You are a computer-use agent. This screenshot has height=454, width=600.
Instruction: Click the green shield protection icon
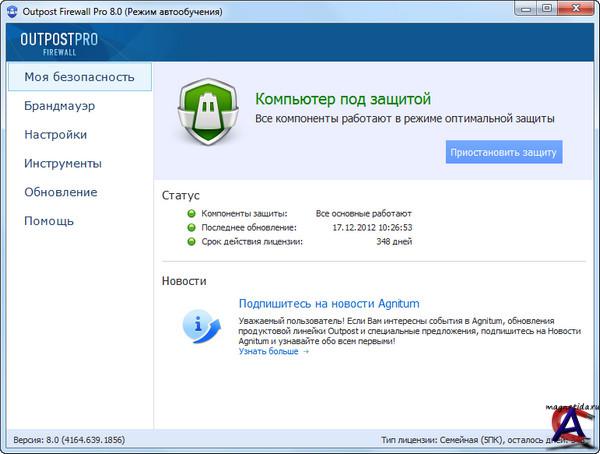click(x=207, y=111)
